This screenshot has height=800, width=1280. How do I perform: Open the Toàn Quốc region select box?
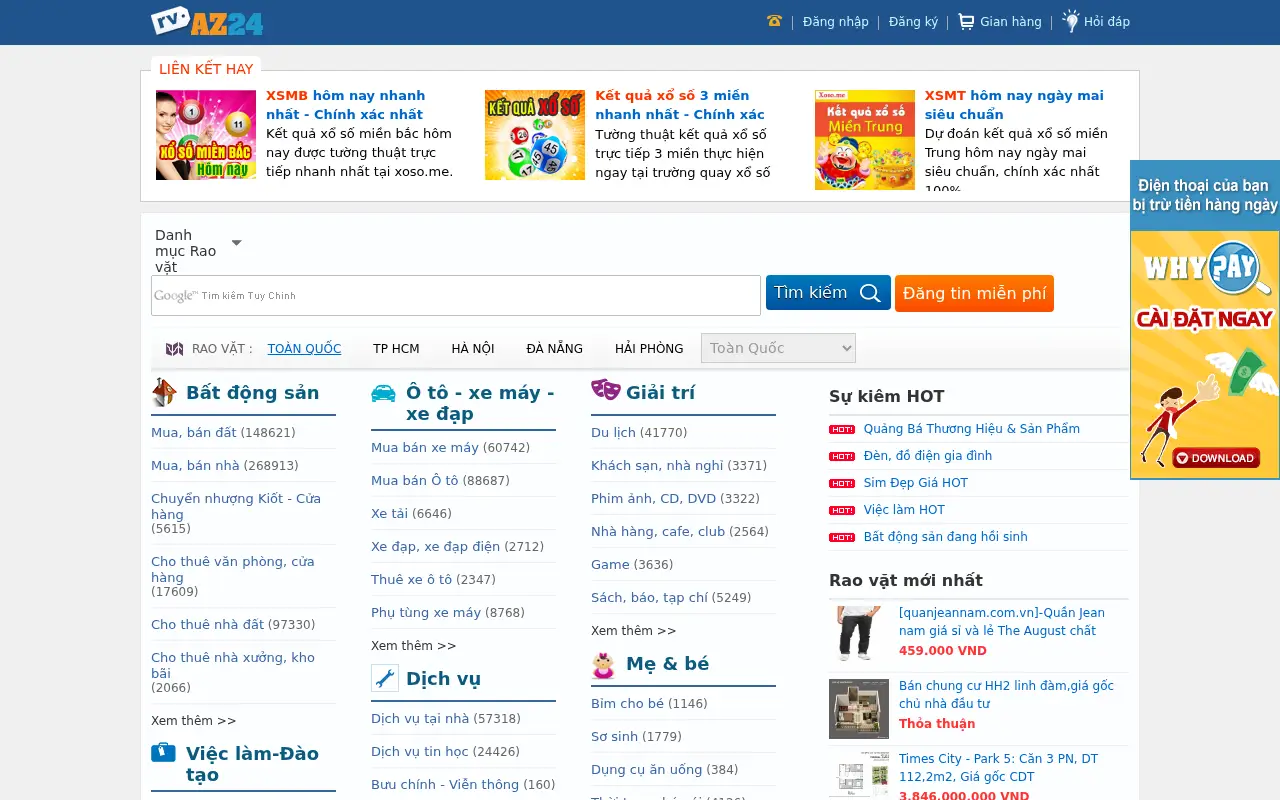[778, 348]
